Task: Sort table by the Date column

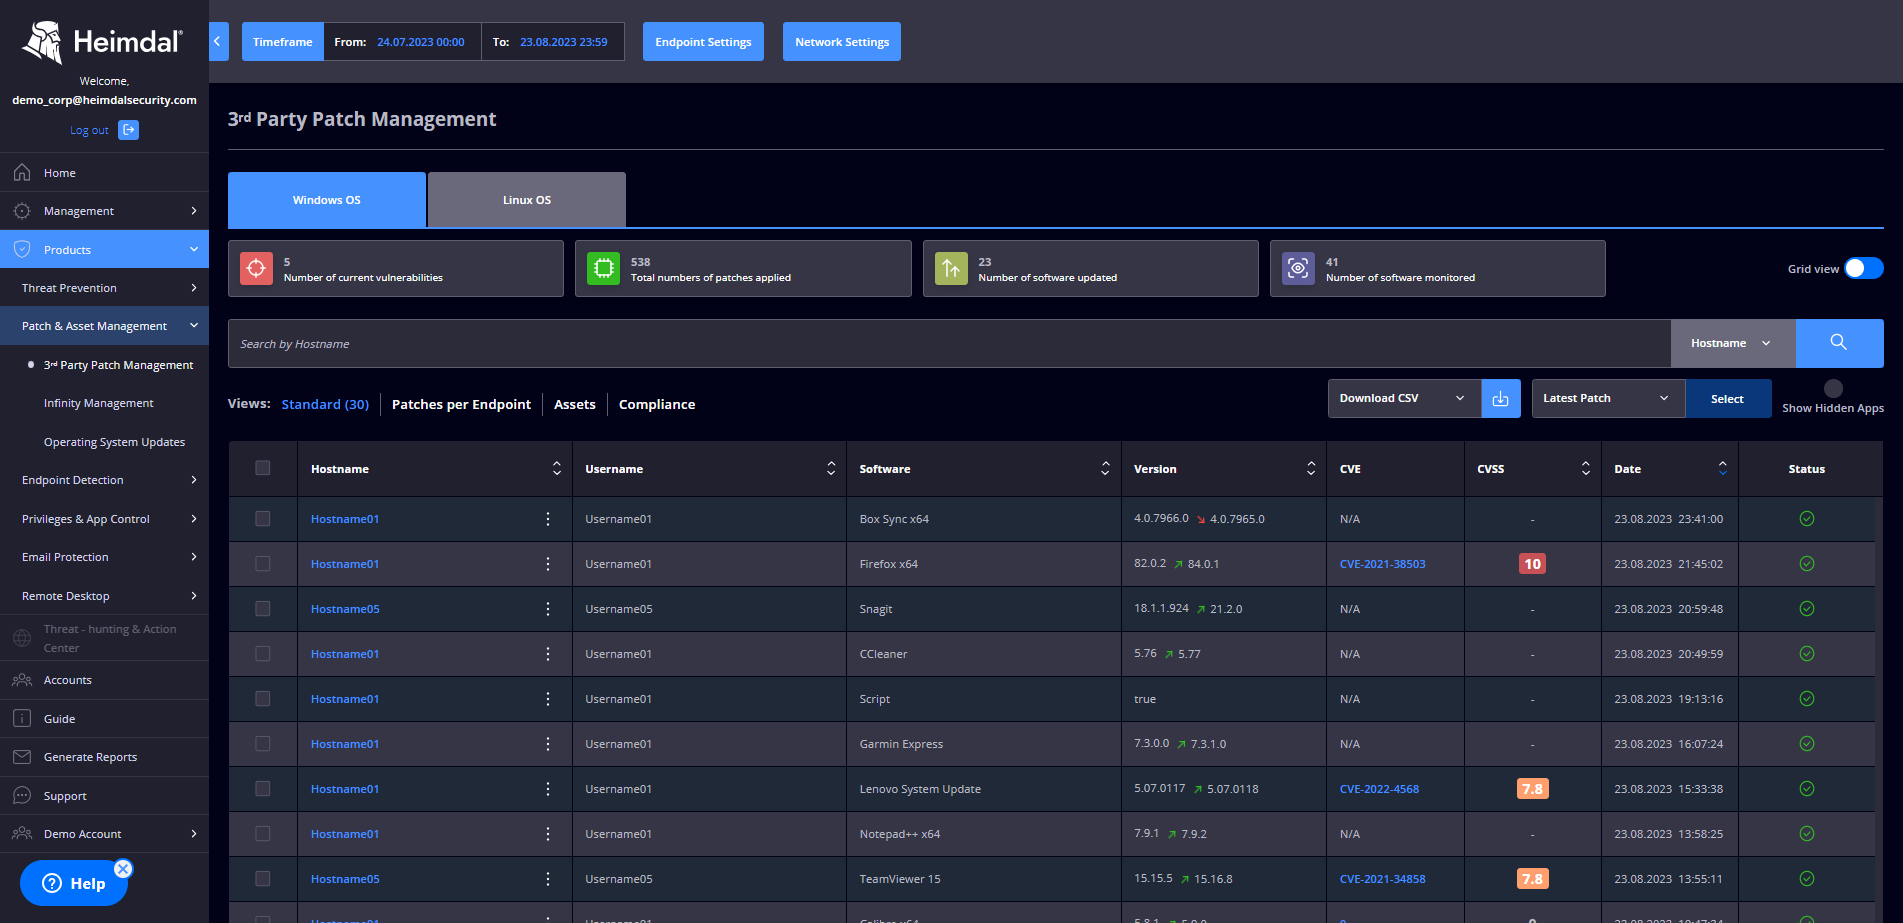Action: 1722,468
